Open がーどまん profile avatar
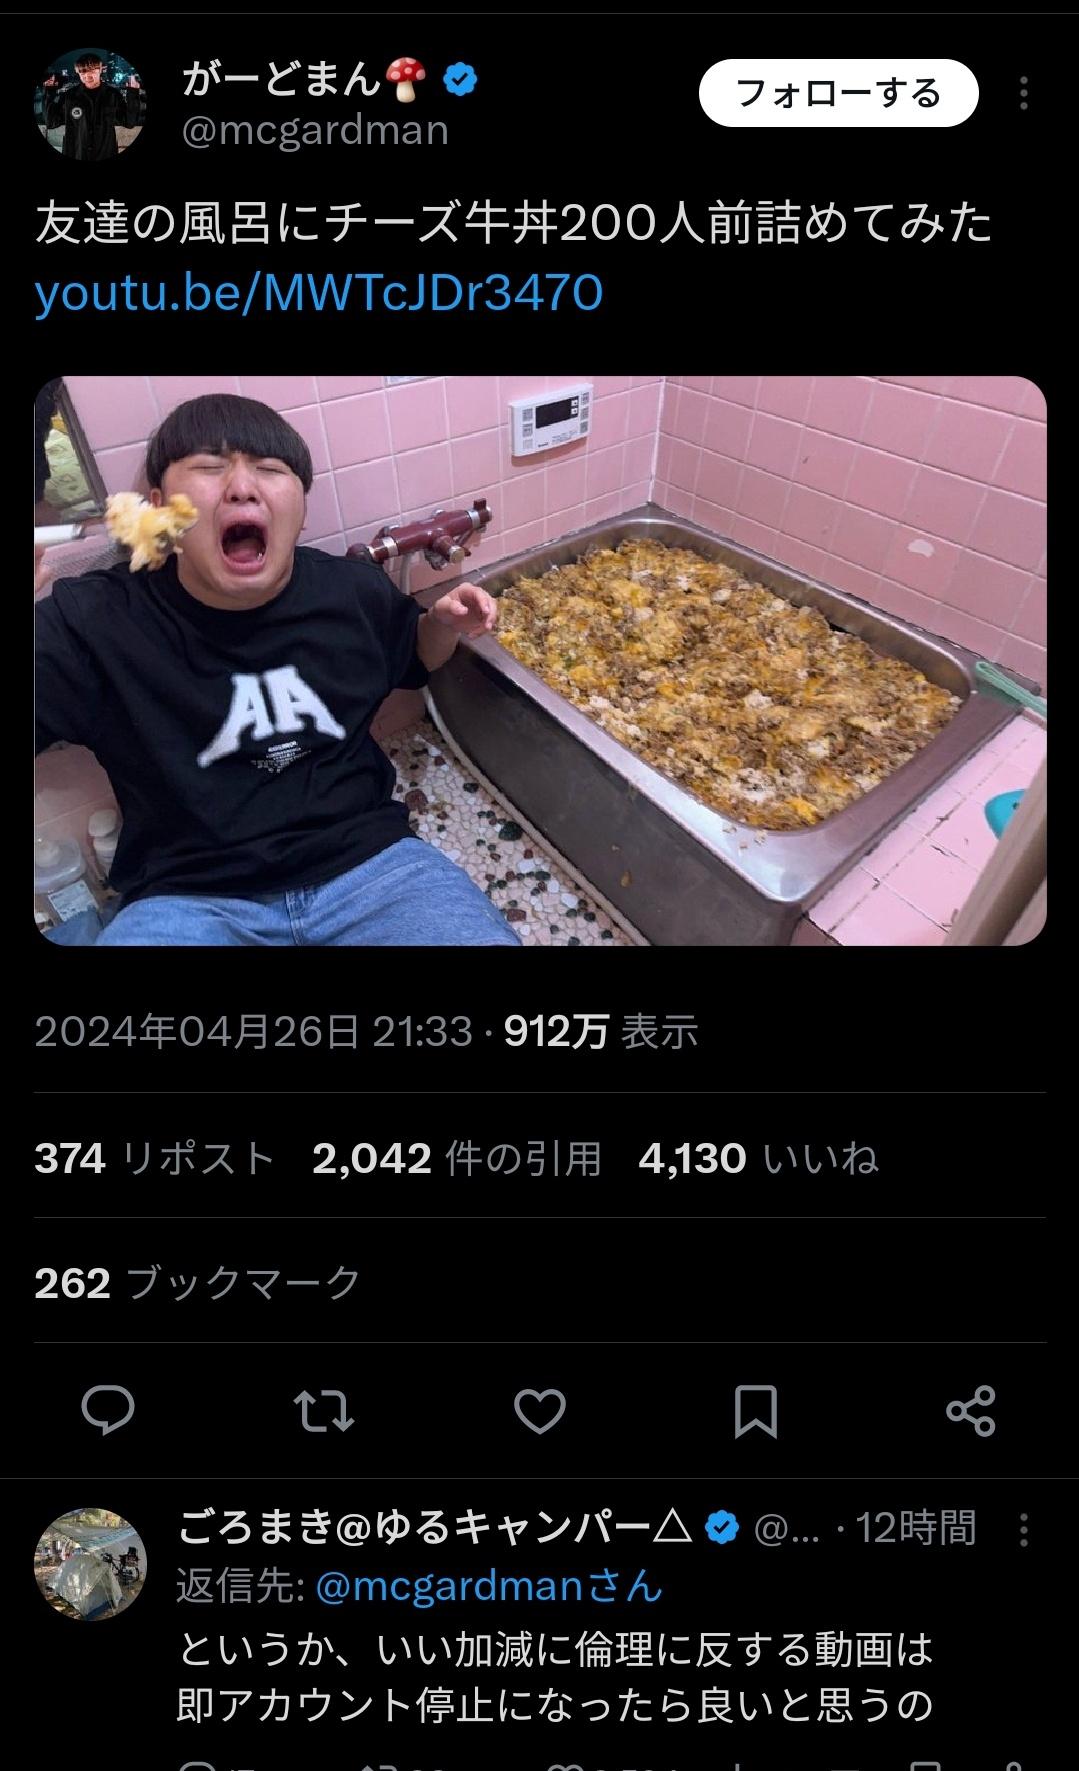 point(90,104)
